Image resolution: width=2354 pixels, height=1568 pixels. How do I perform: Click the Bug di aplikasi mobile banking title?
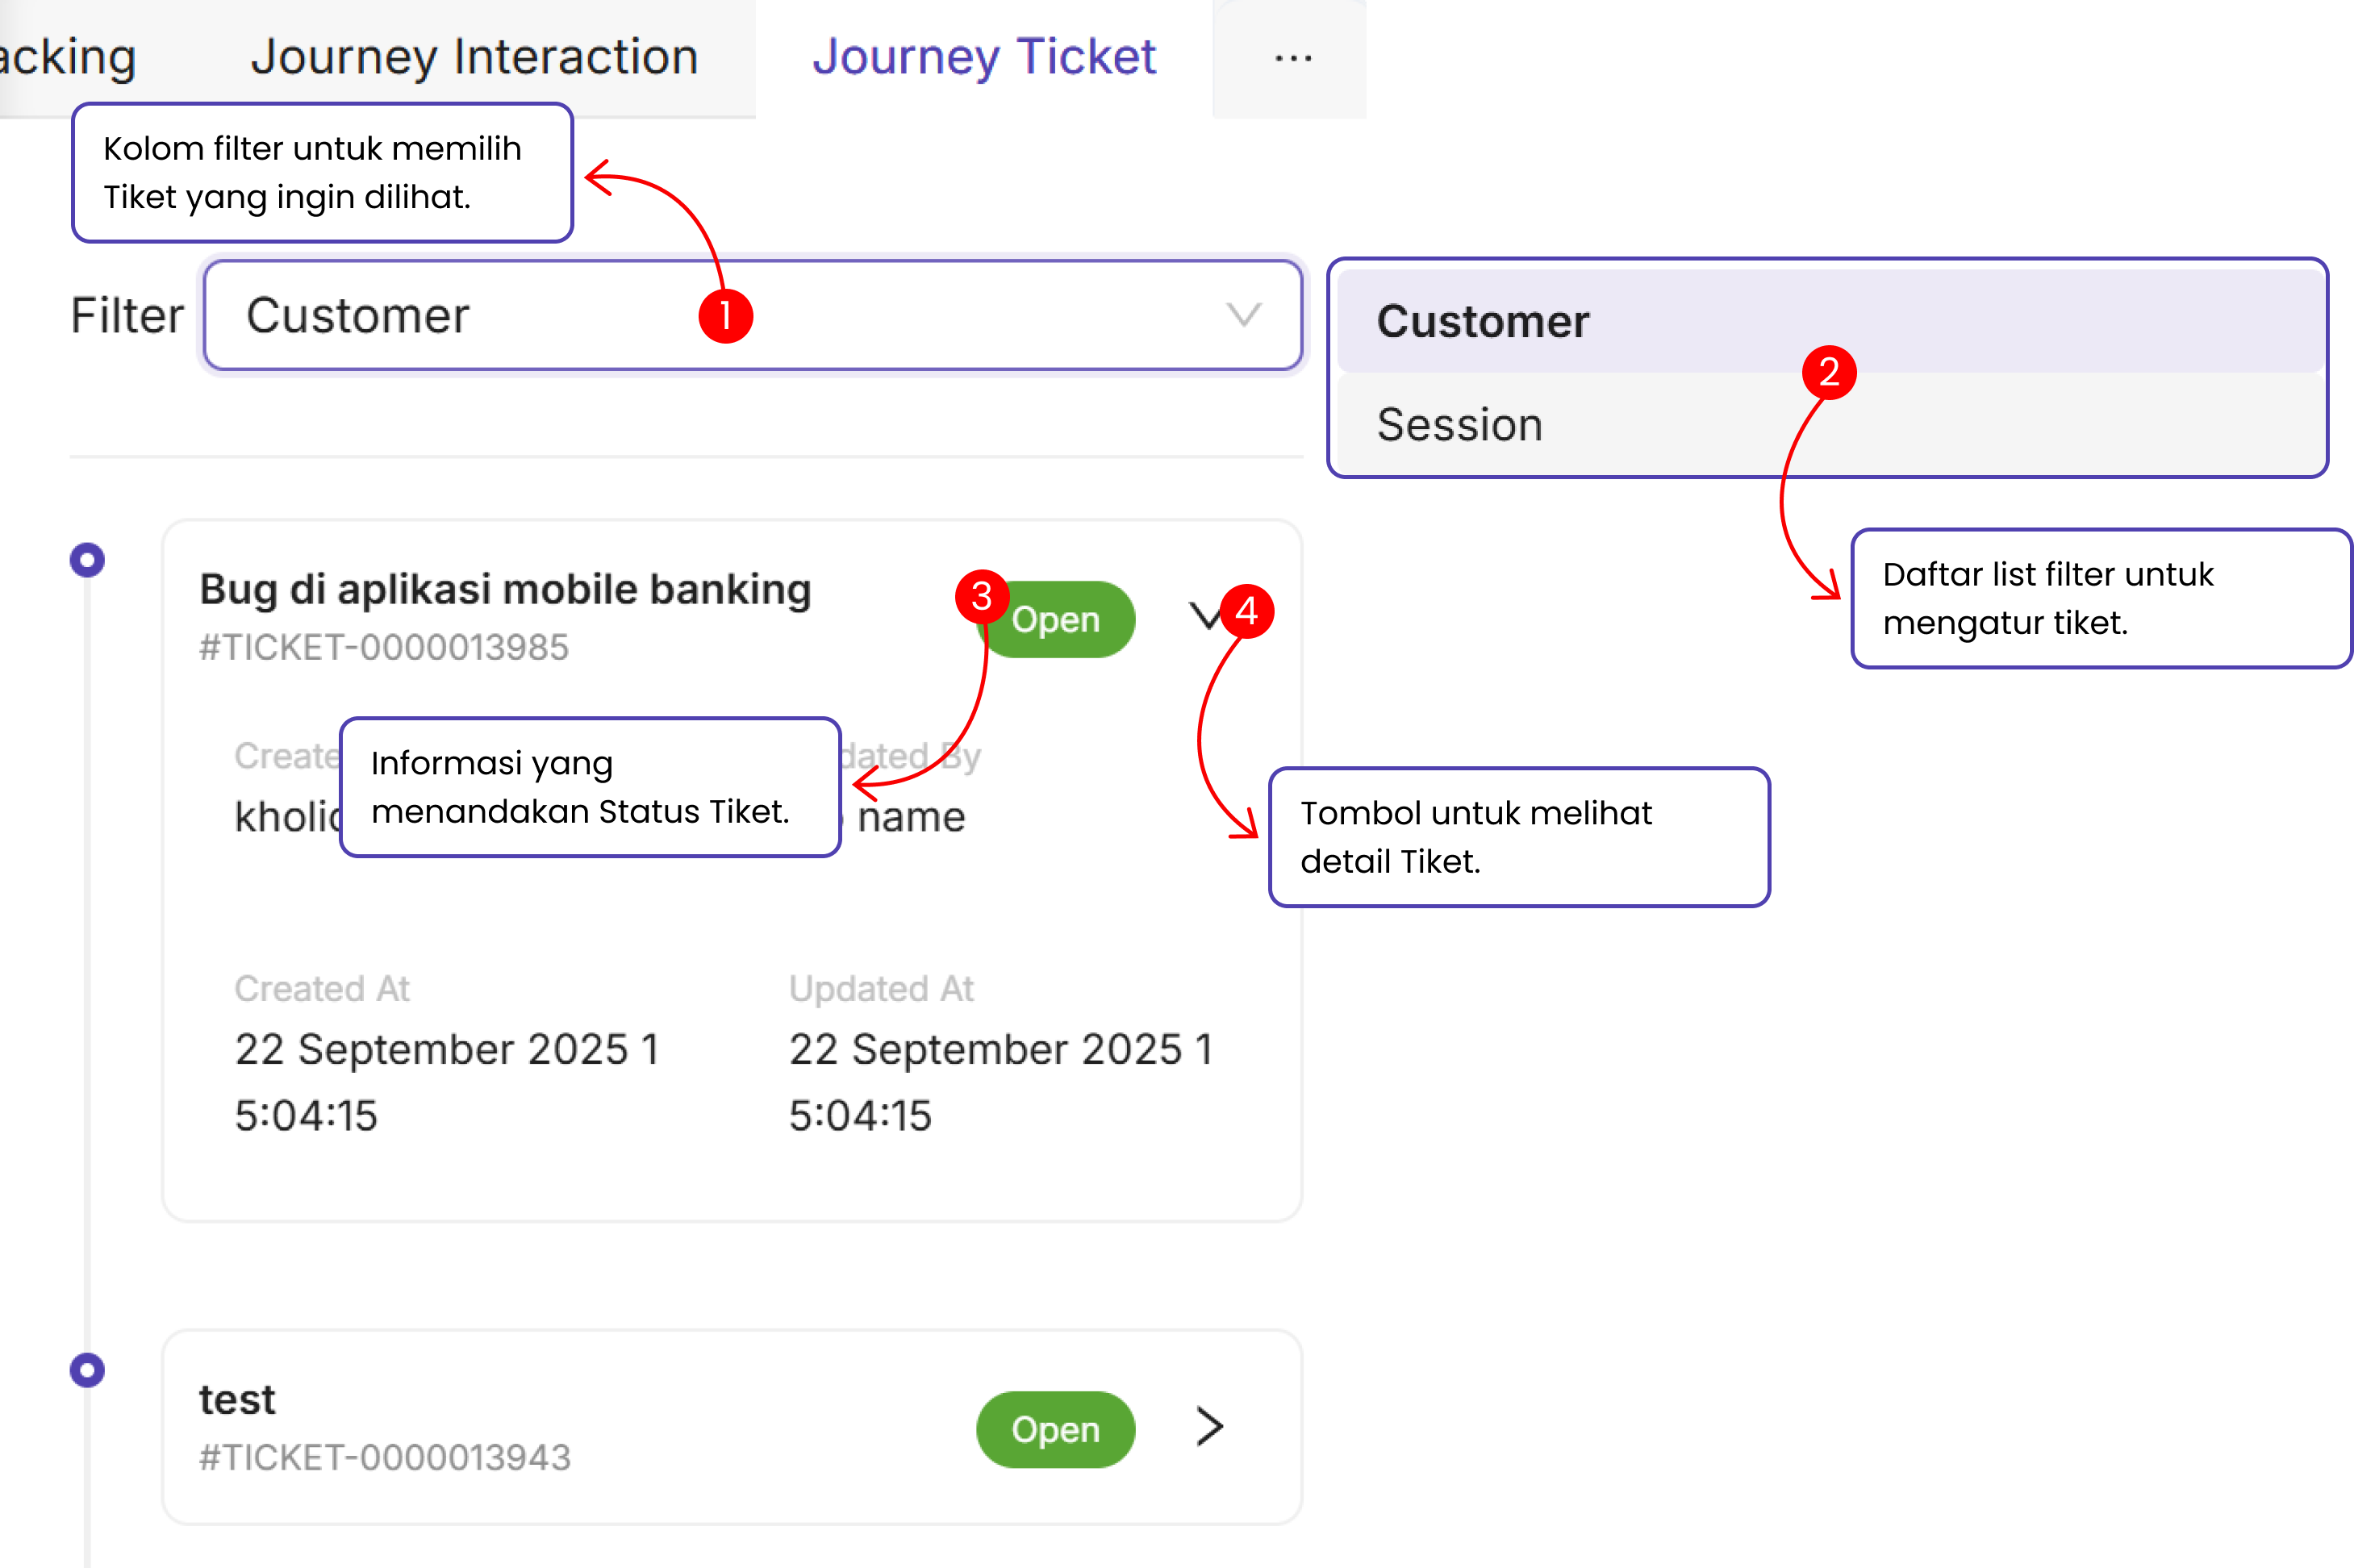click(505, 589)
